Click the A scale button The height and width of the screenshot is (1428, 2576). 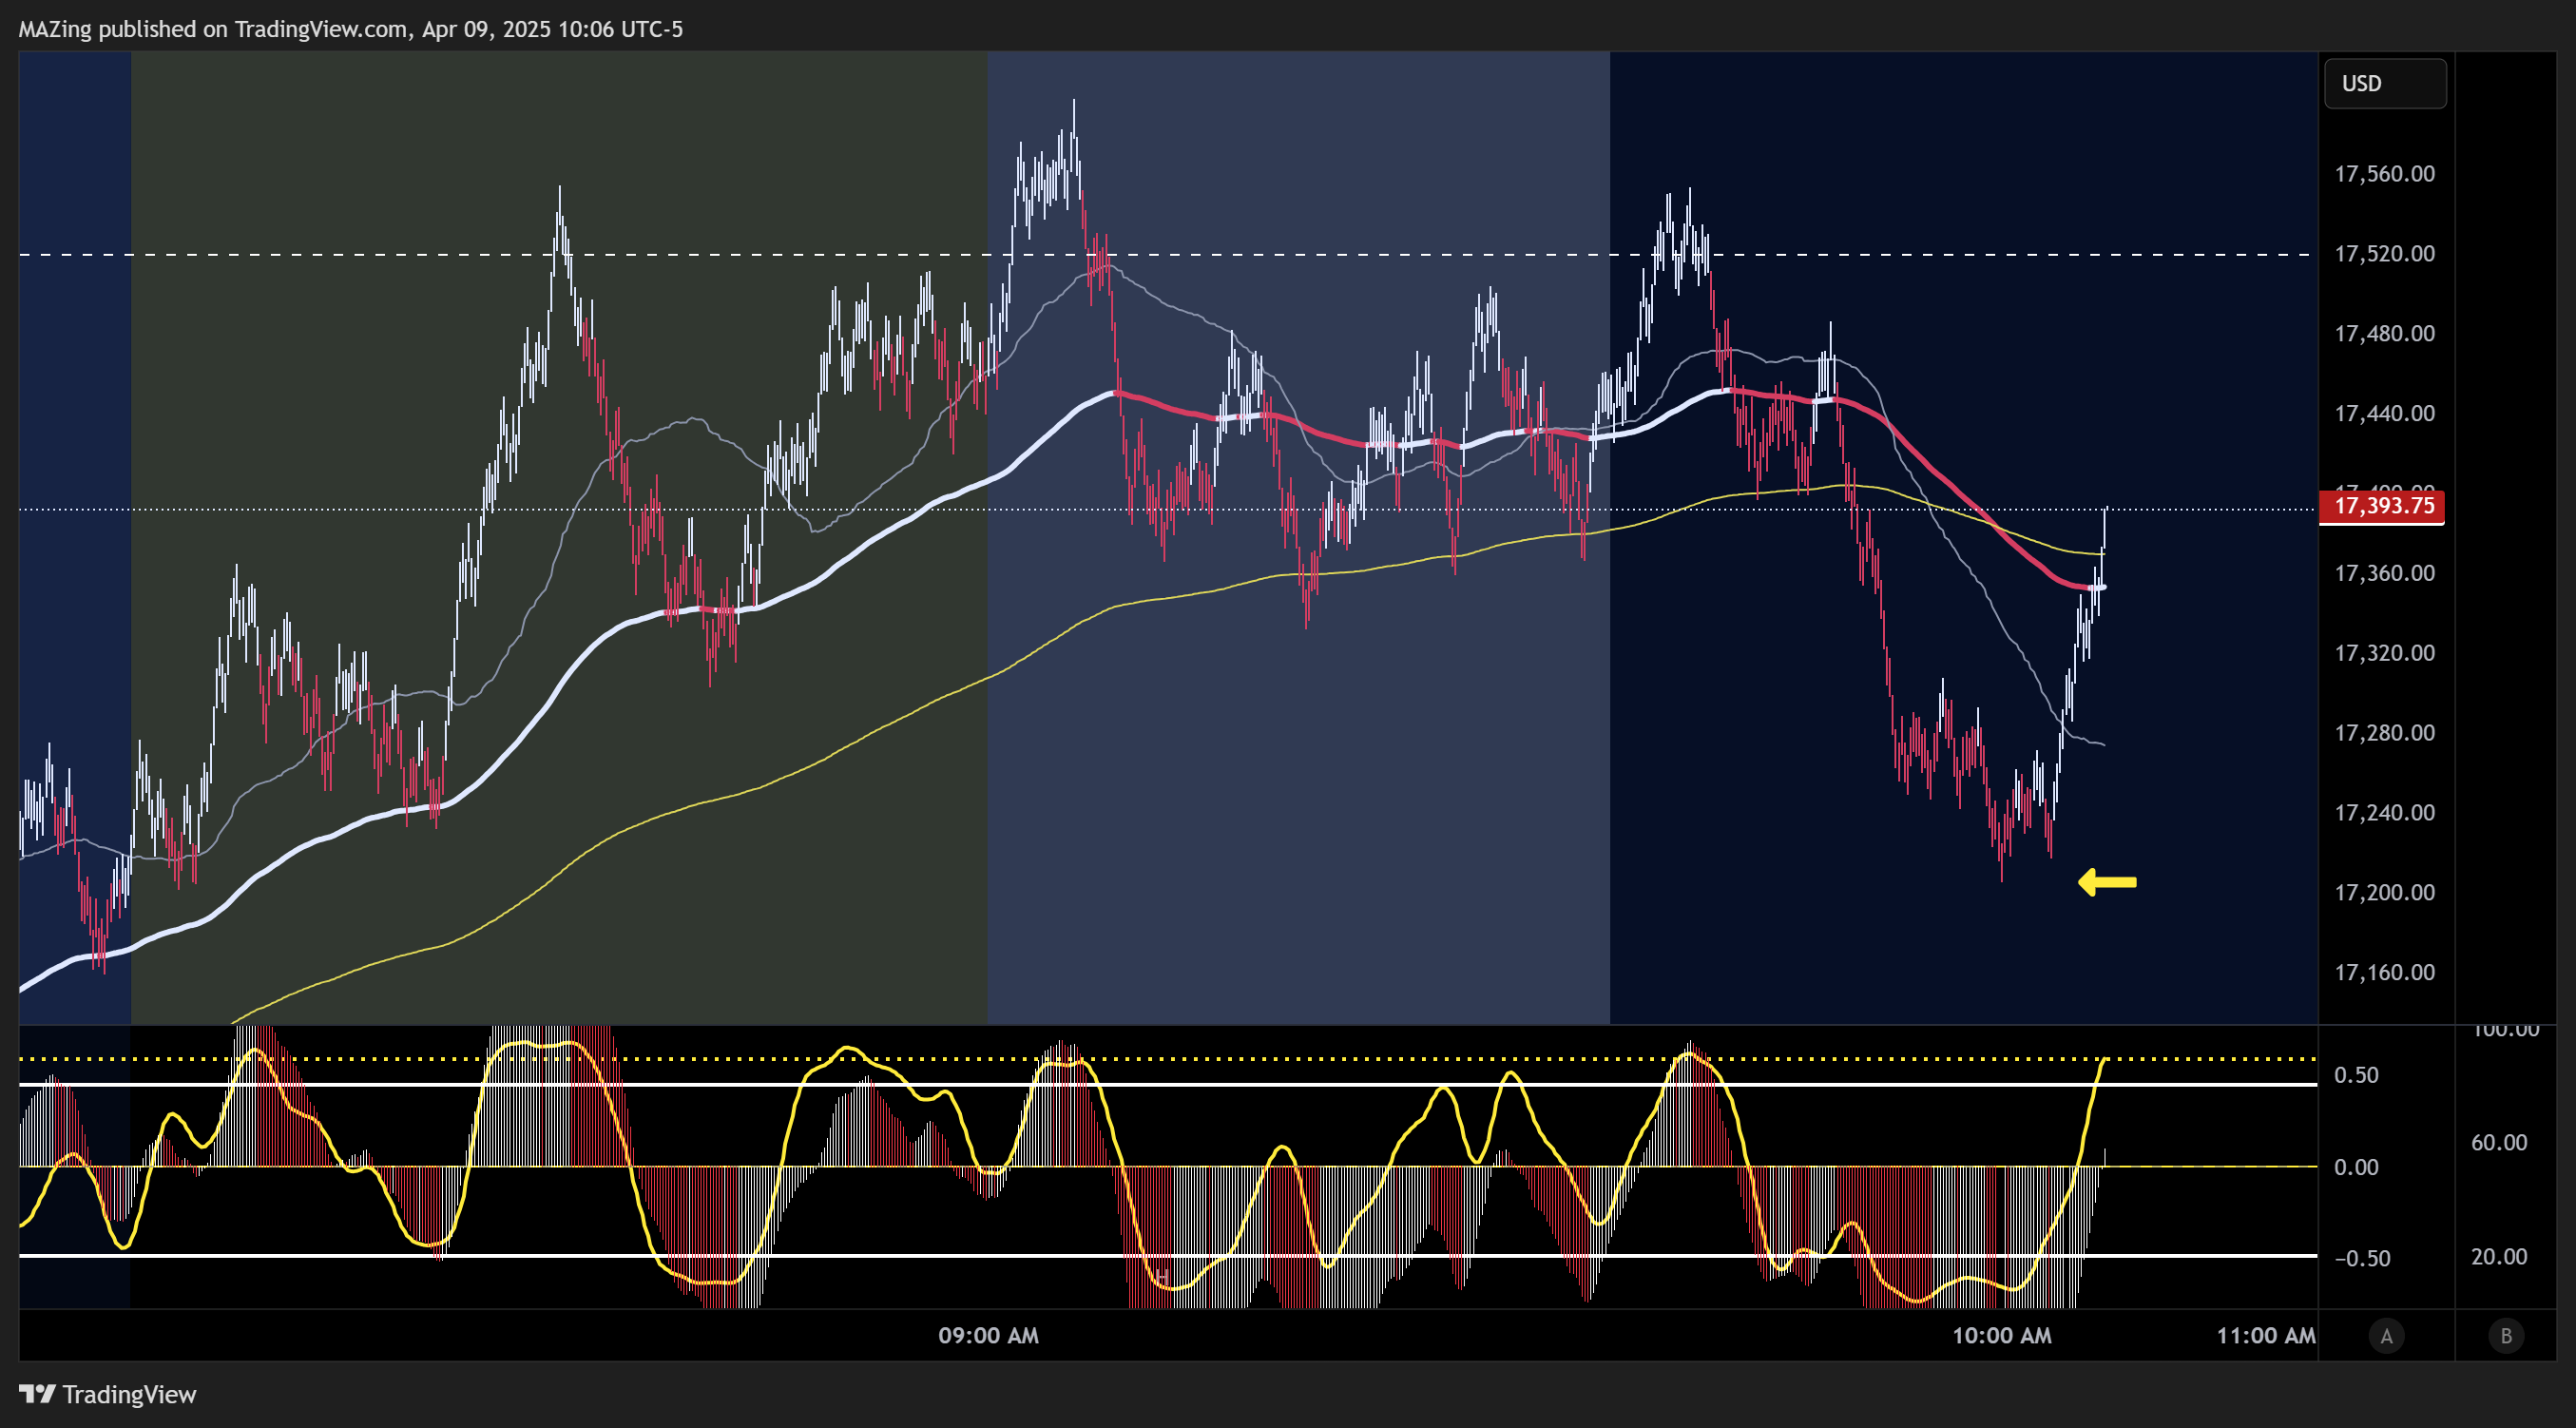tap(2387, 1336)
